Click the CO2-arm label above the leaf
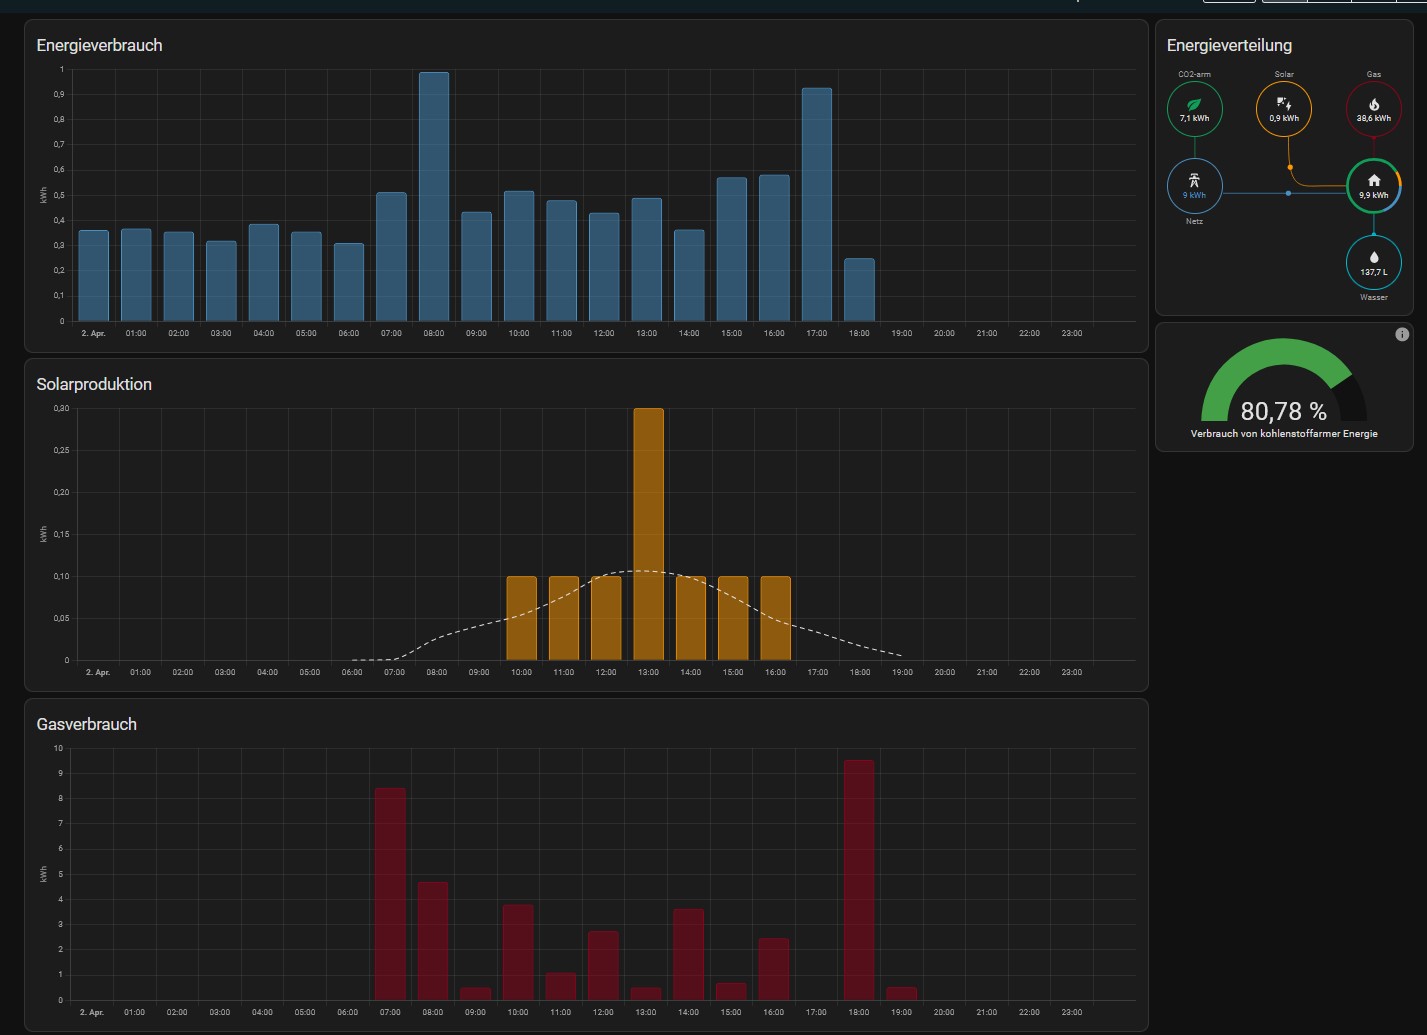The image size is (1427, 1035). pos(1194,74)
